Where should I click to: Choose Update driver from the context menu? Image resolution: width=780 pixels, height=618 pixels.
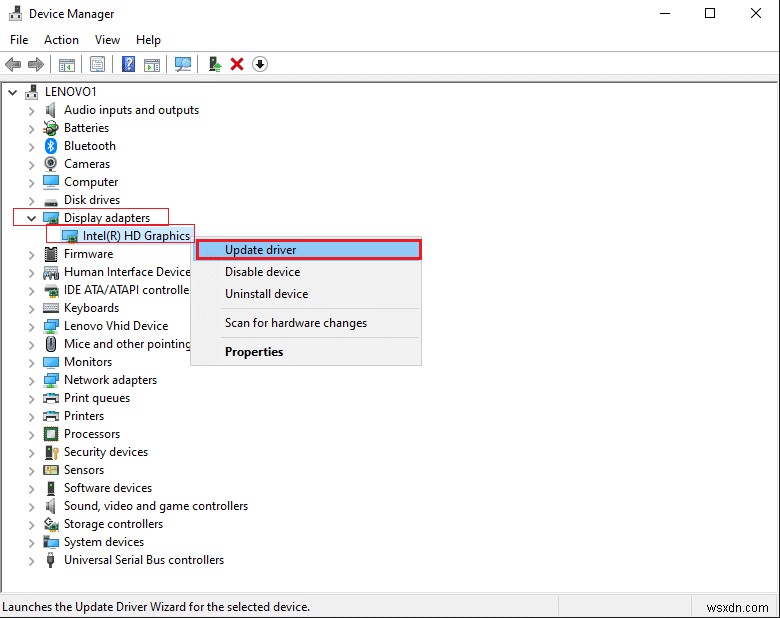click(308, 250)
